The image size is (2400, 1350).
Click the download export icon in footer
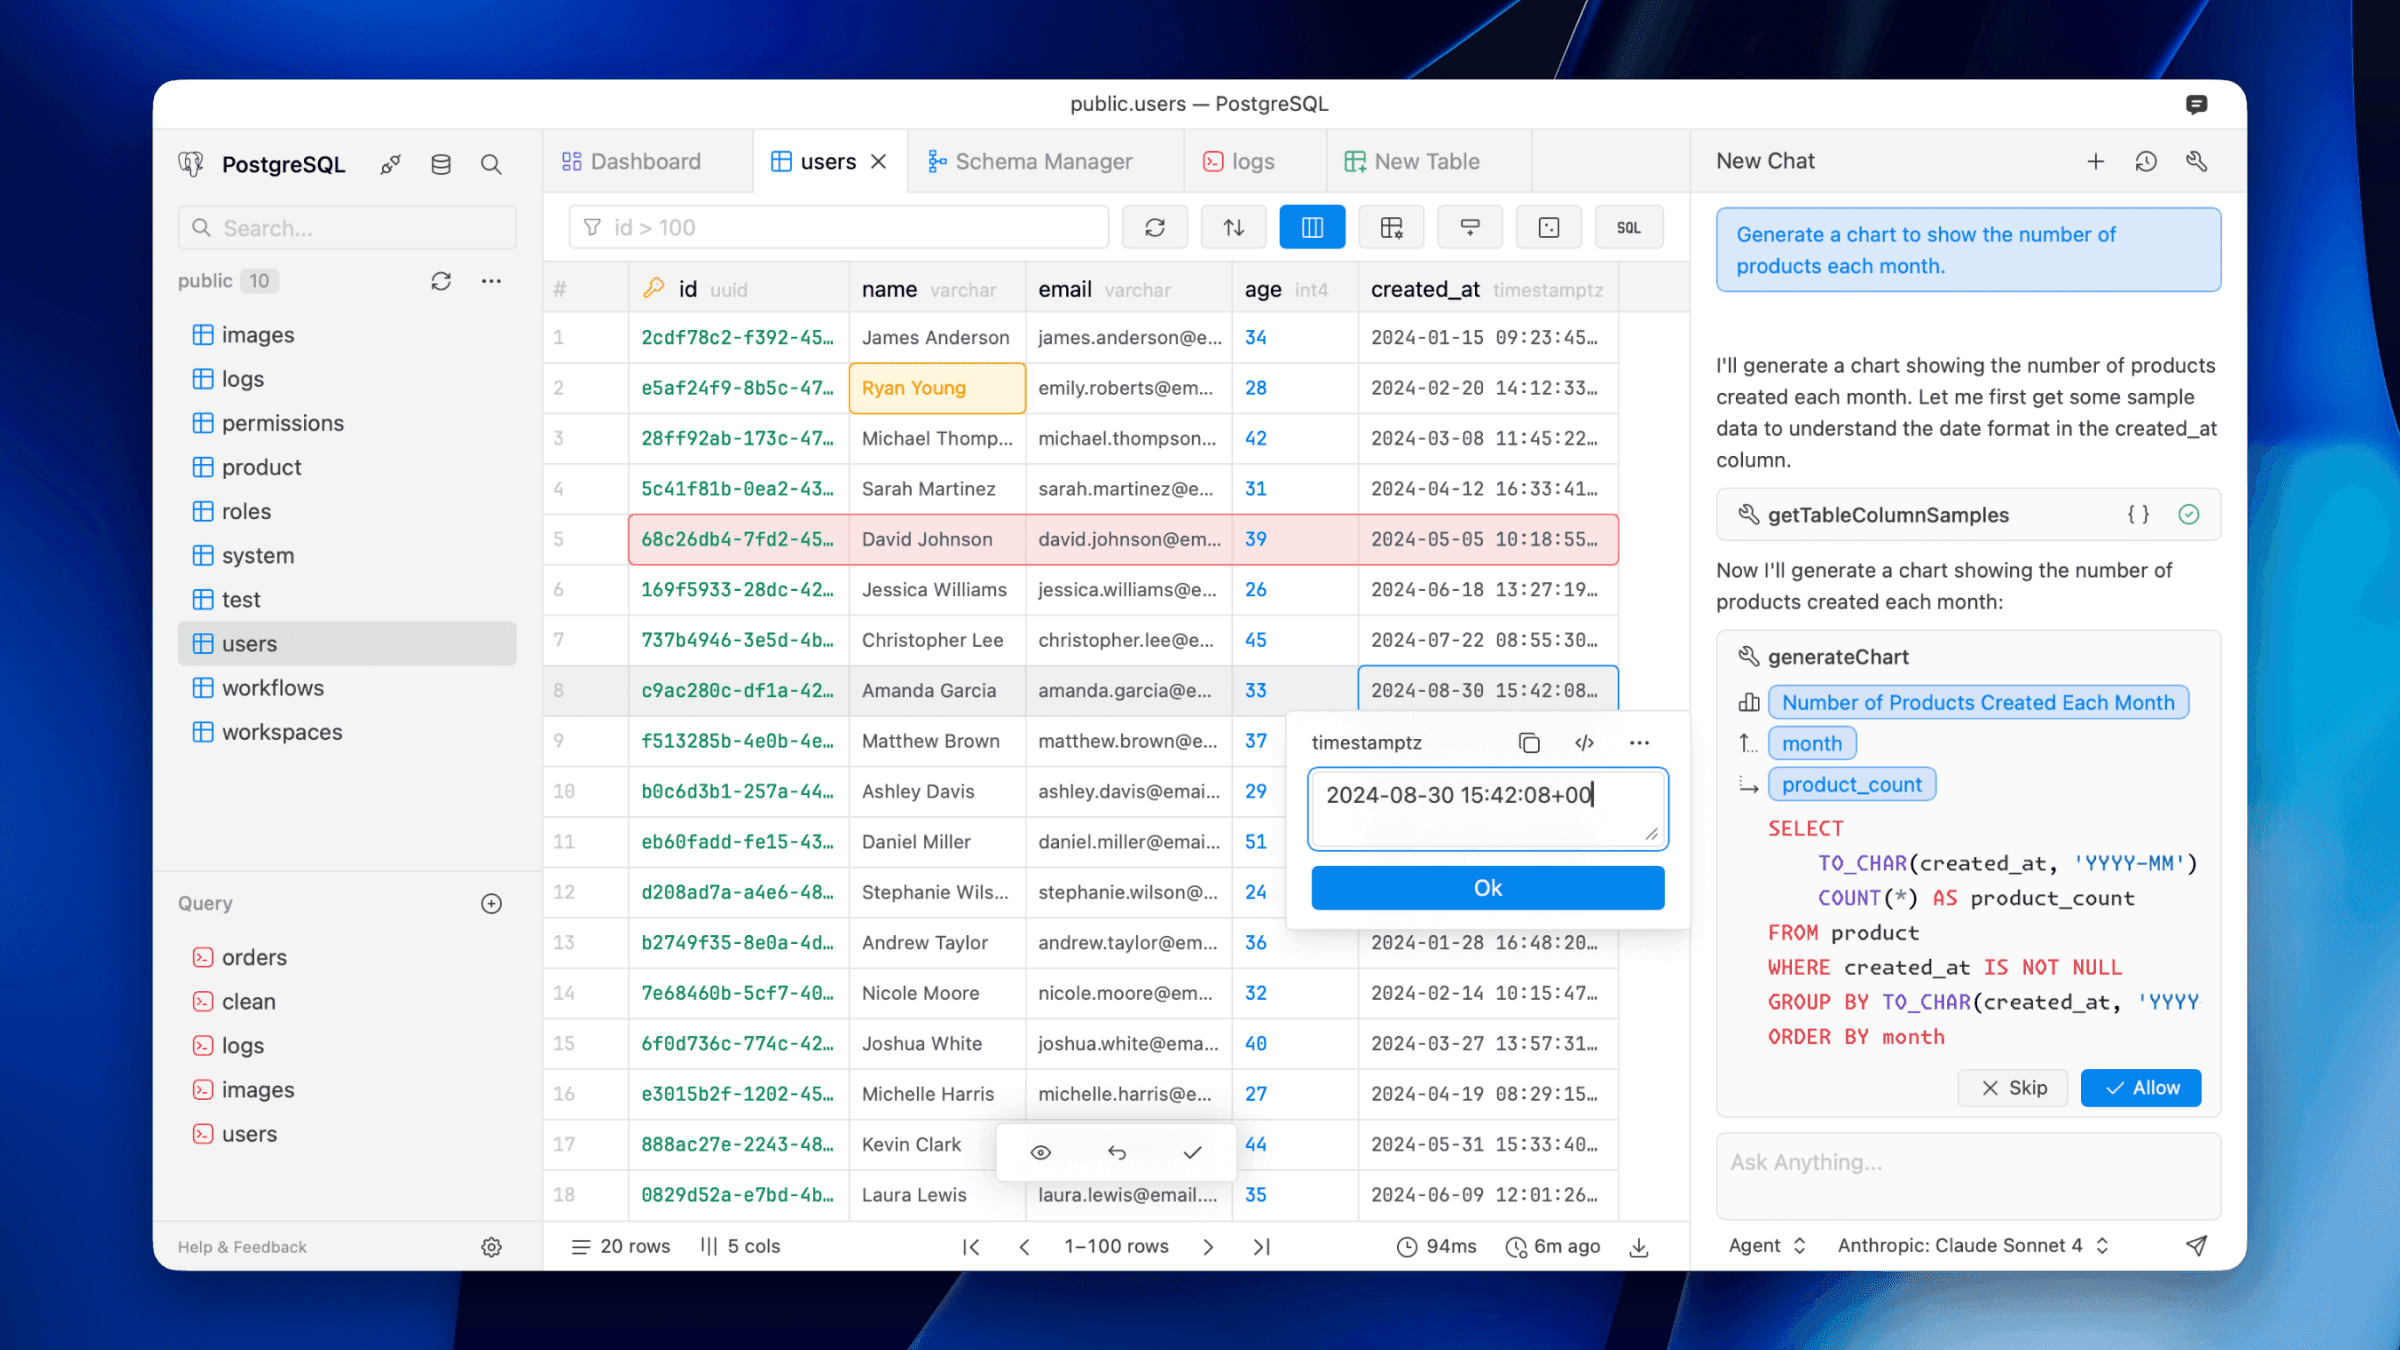(1639, 1247)
